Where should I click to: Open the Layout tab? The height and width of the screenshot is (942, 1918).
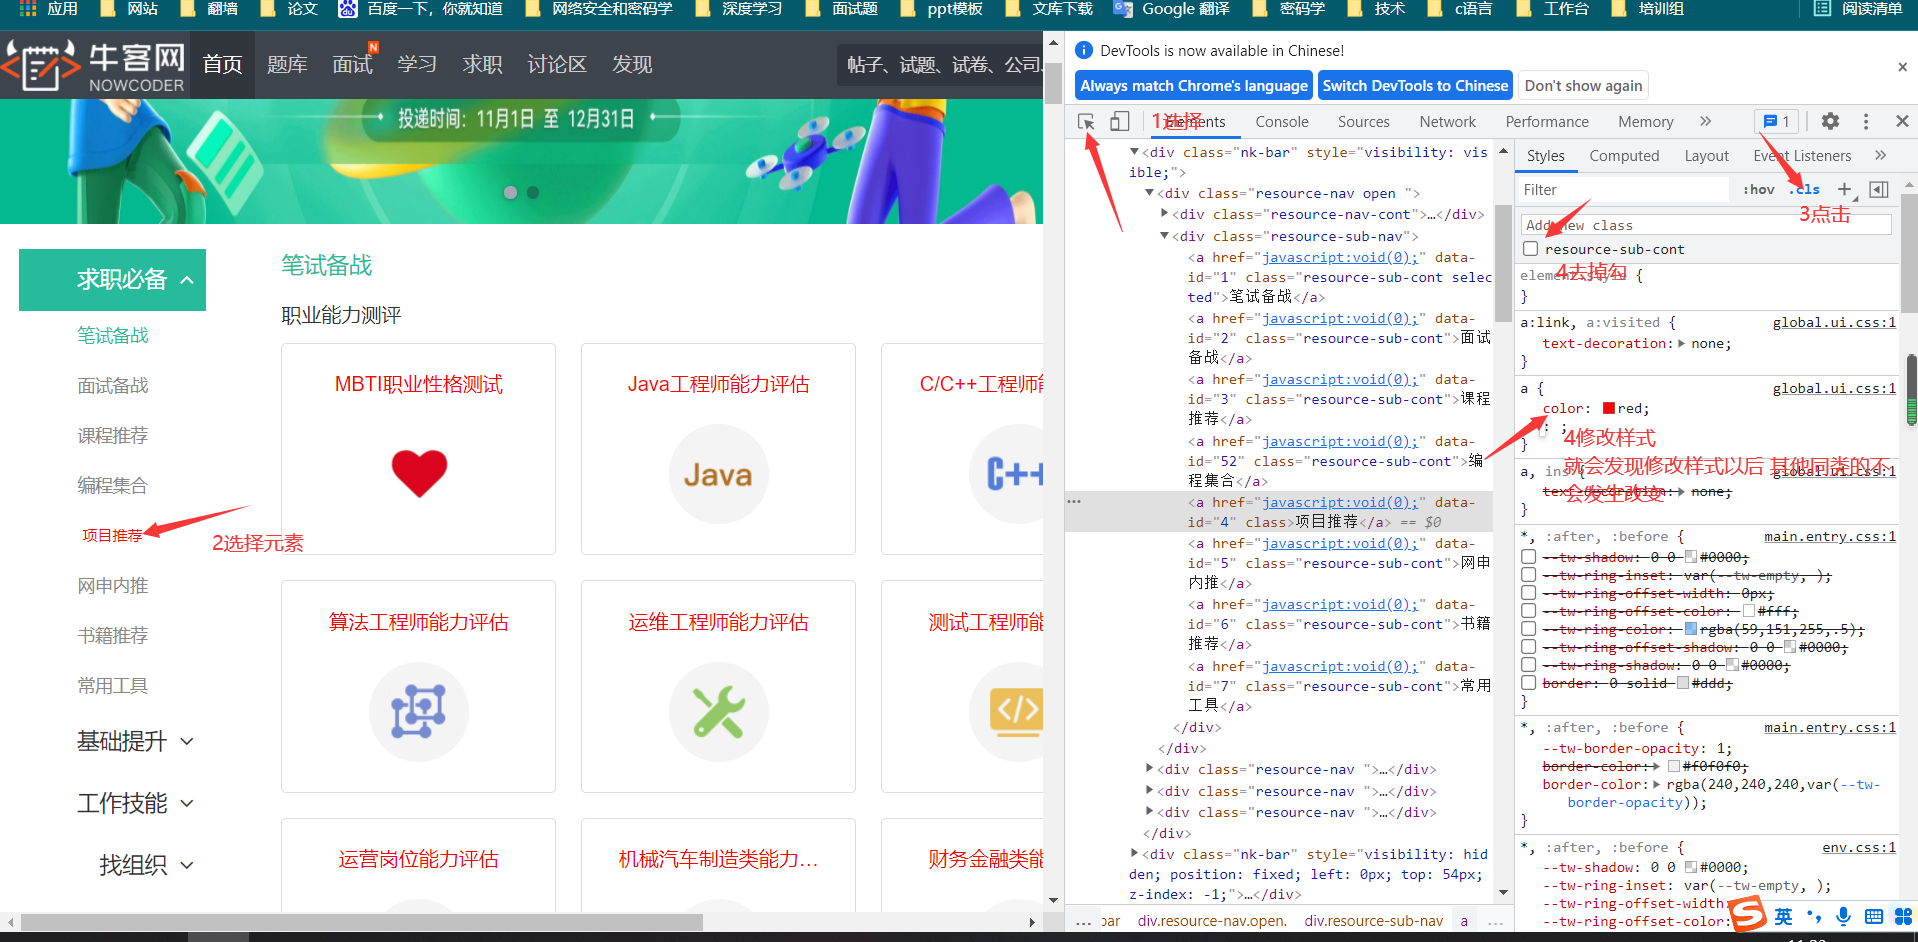click(x=1706, y=156)
